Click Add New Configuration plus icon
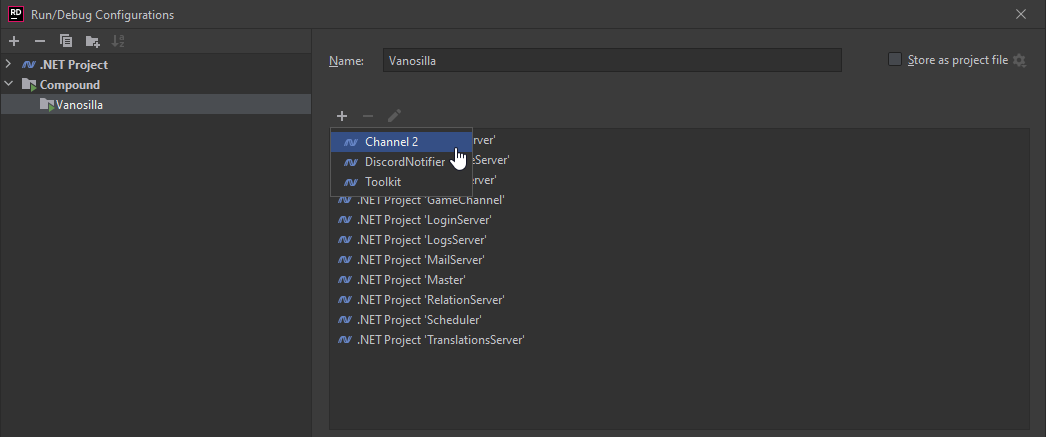Viewport: 1046px width, 437px height. (x=14, y=41)
